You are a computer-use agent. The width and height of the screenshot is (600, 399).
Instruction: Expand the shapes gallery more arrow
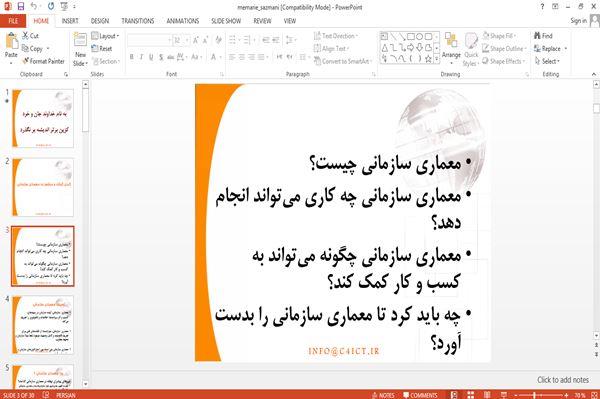pos(437,59)
